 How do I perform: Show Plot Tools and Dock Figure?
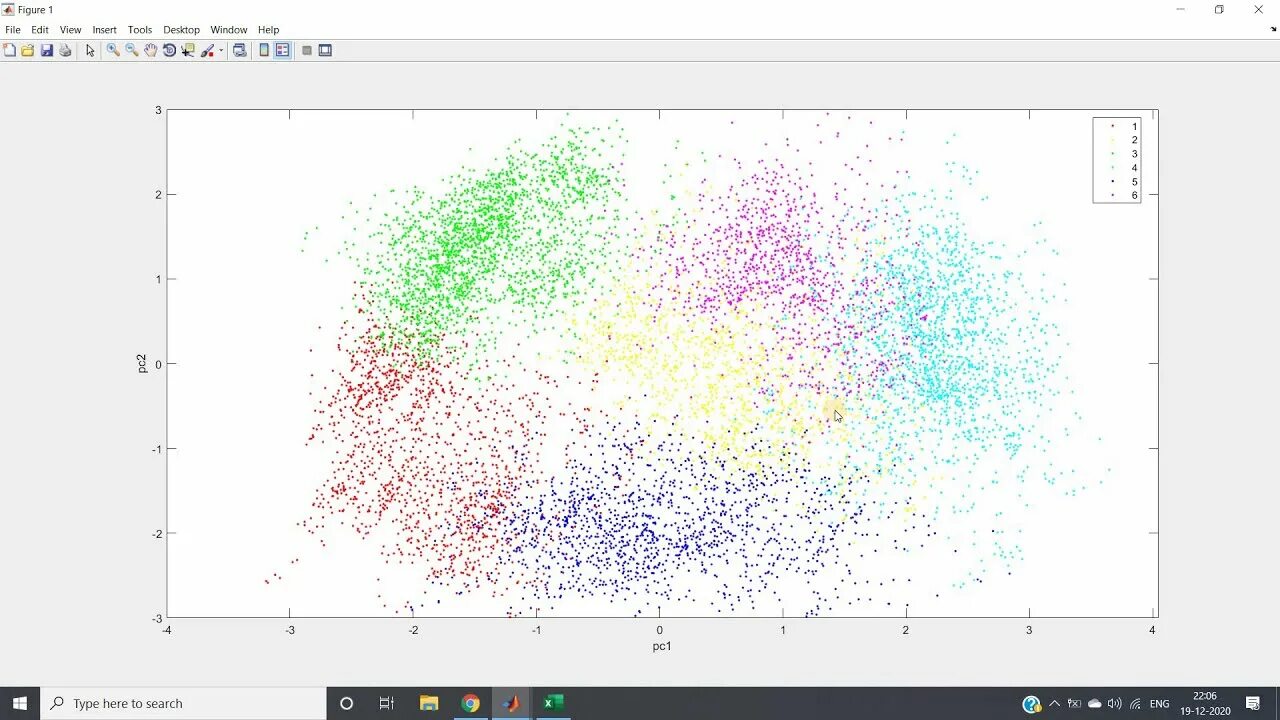coord(324,50)
